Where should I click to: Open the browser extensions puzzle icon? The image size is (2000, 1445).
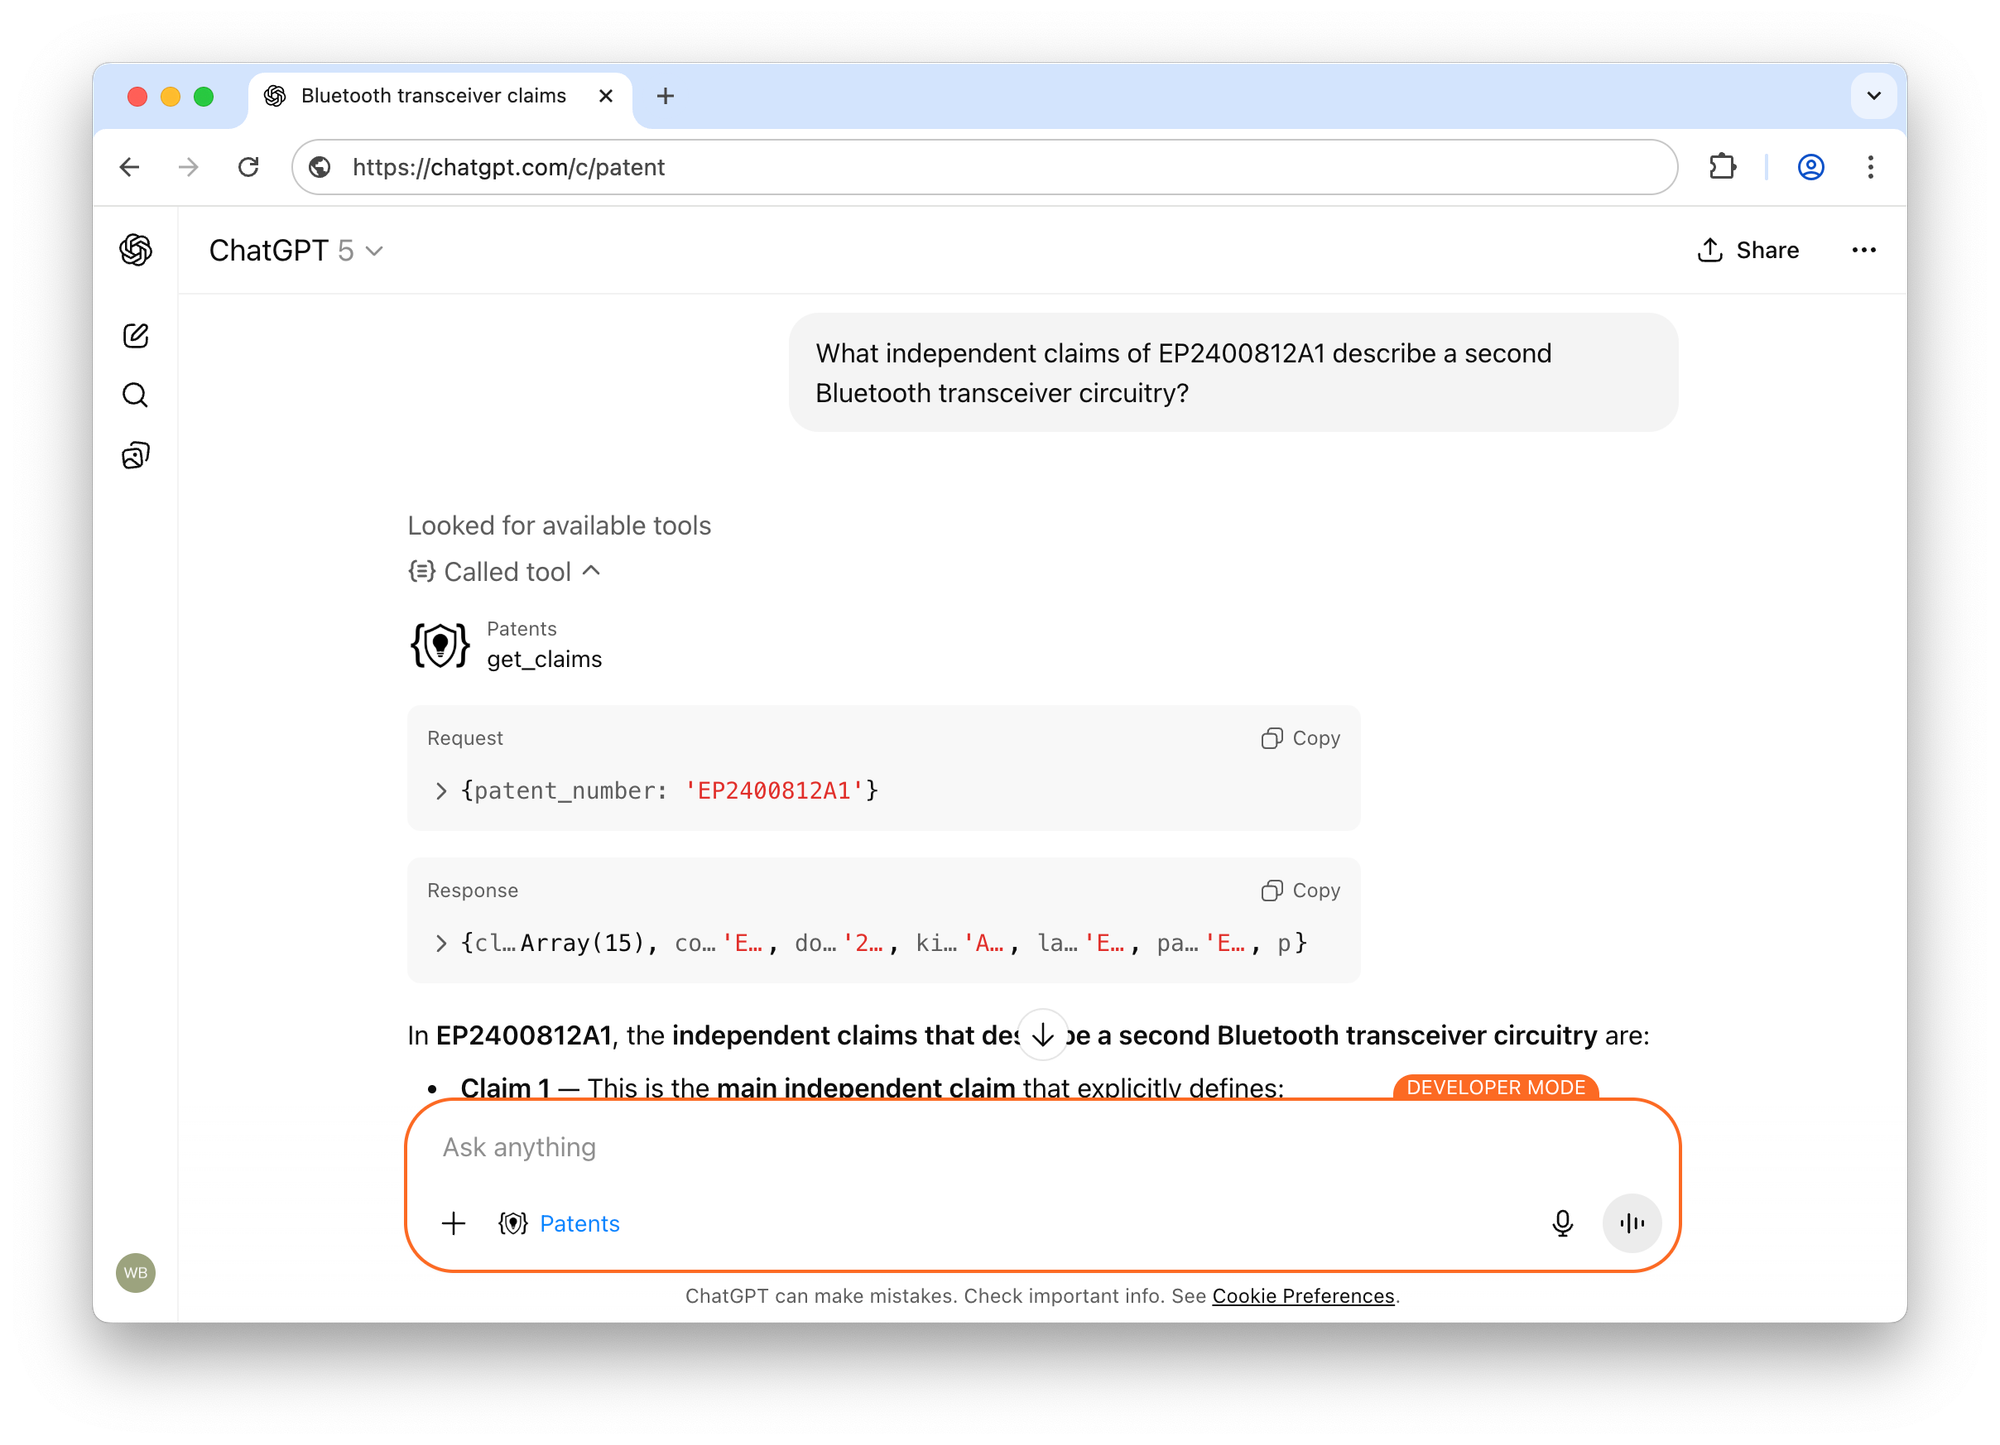click(1722, 167)
